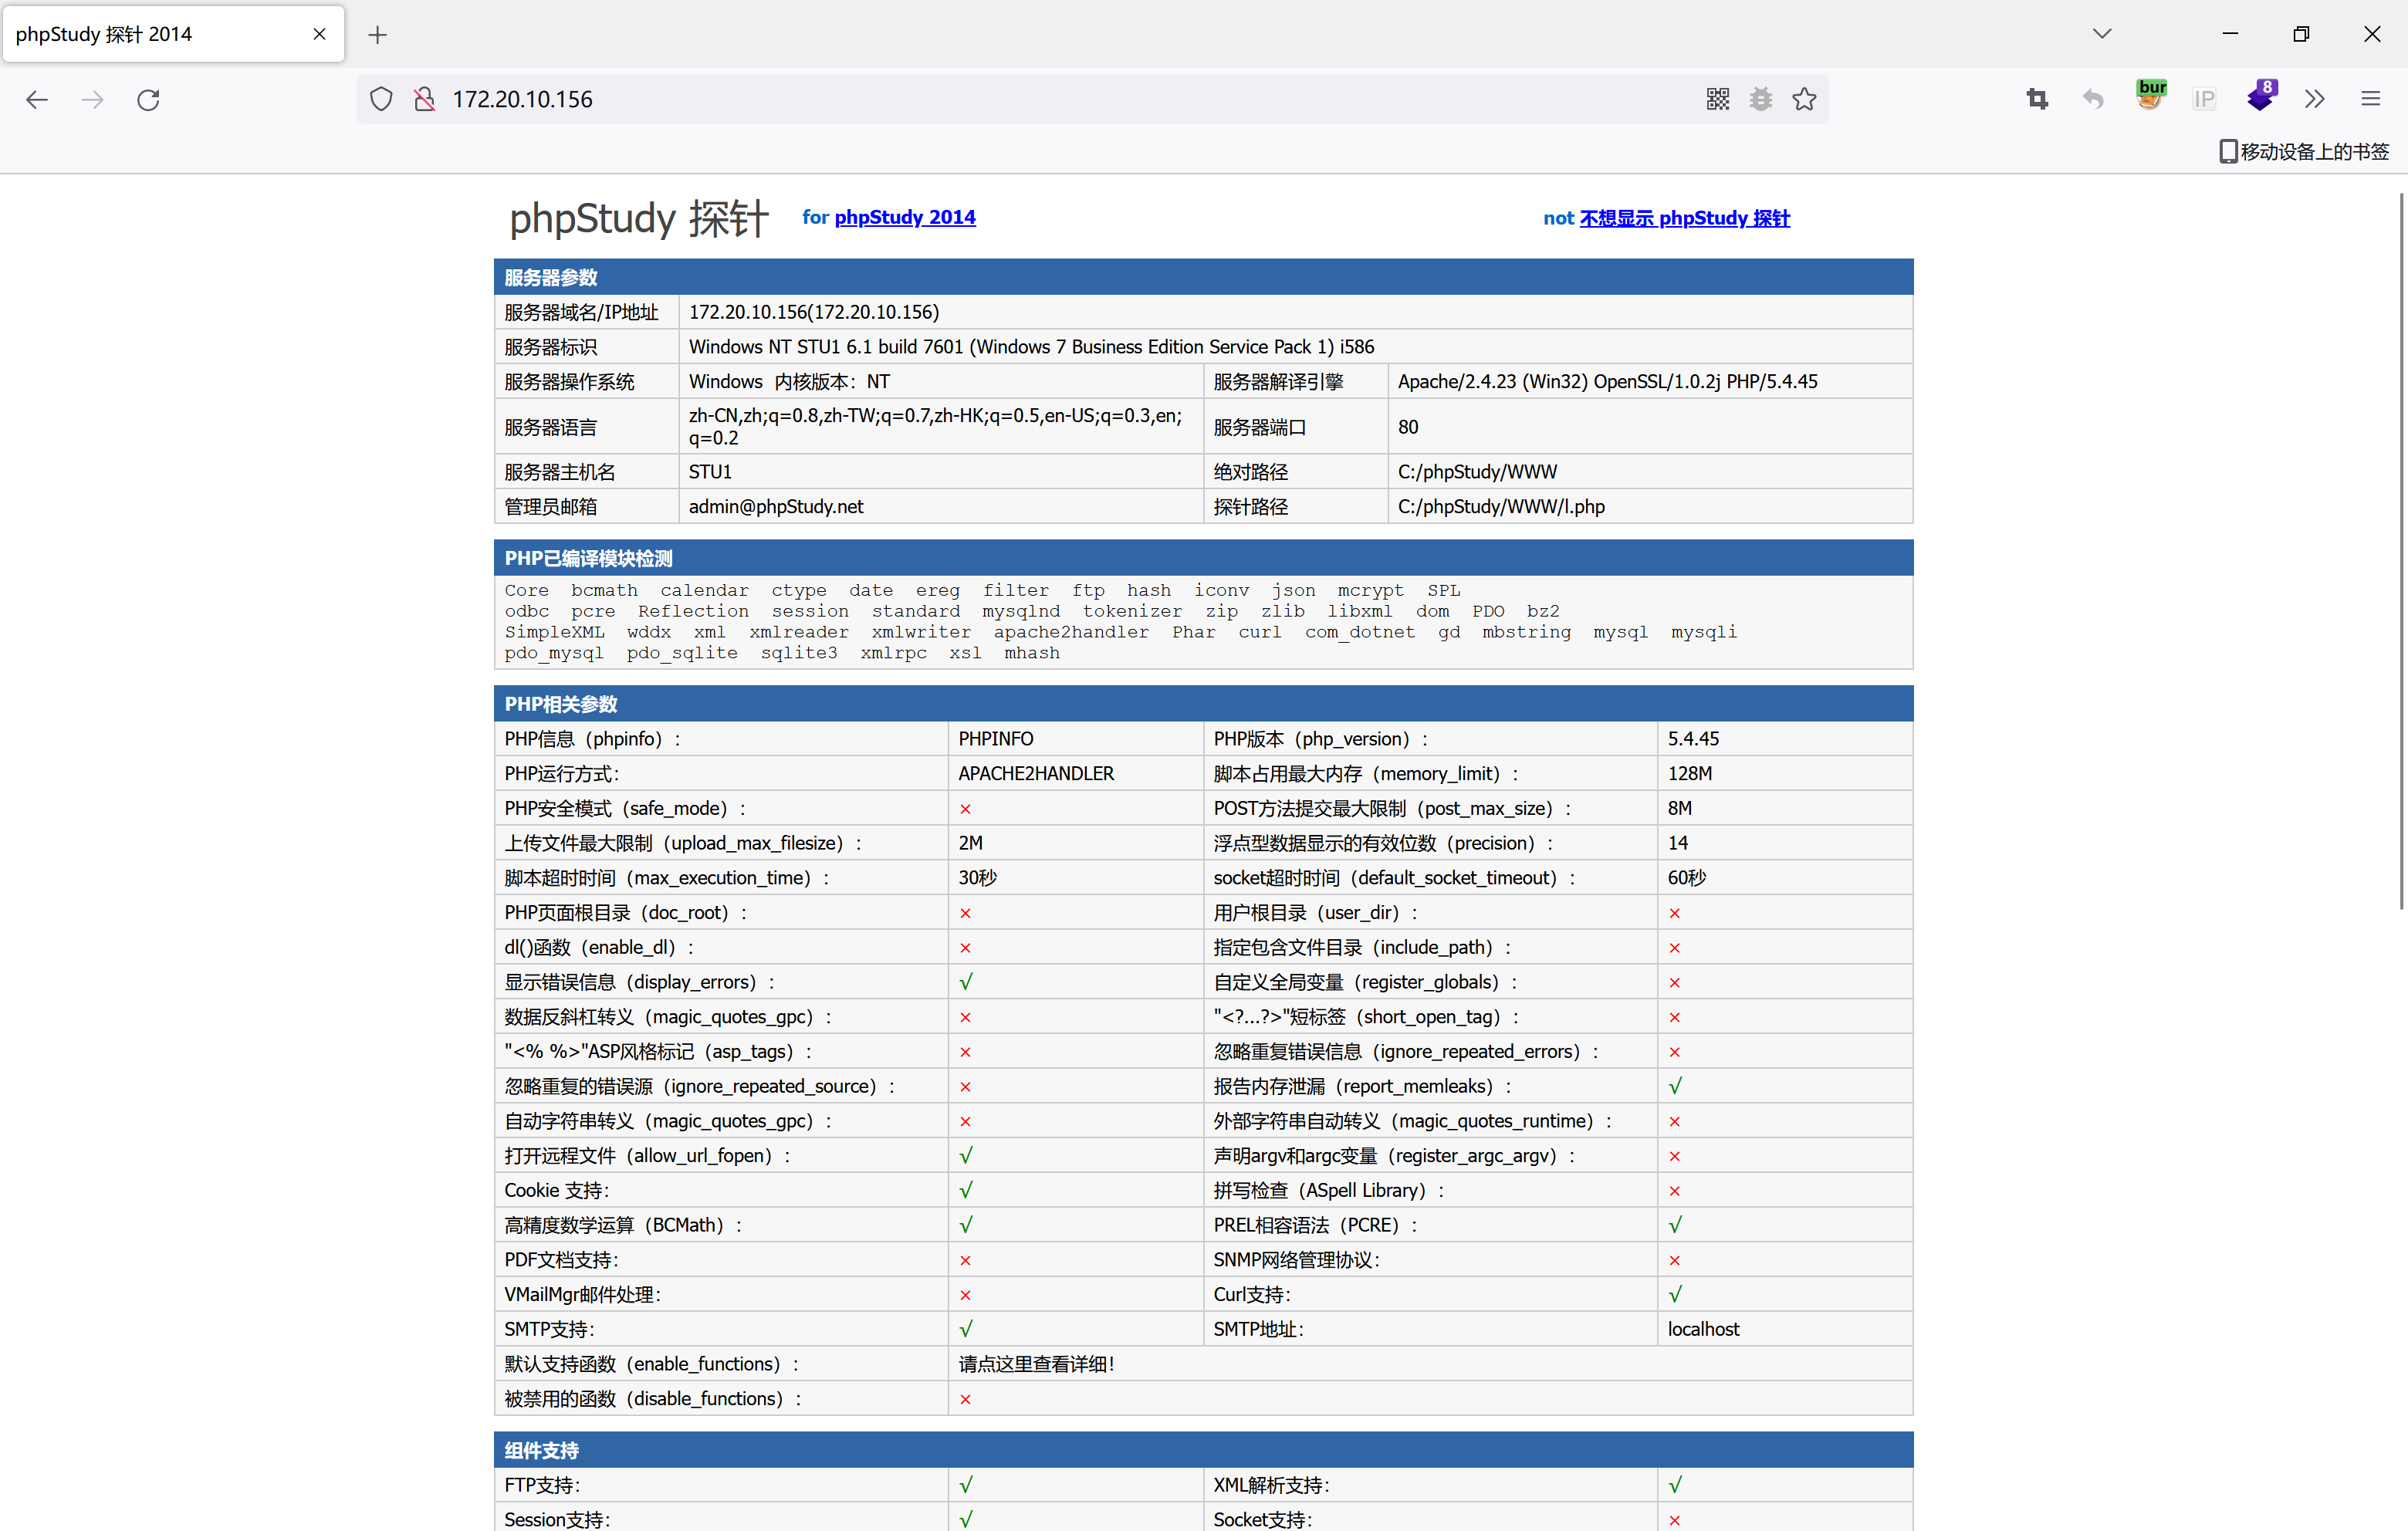2408x1531 pixels.
Task: Expand the overflow extensions chevron menu
Action: pos(2314,99)
